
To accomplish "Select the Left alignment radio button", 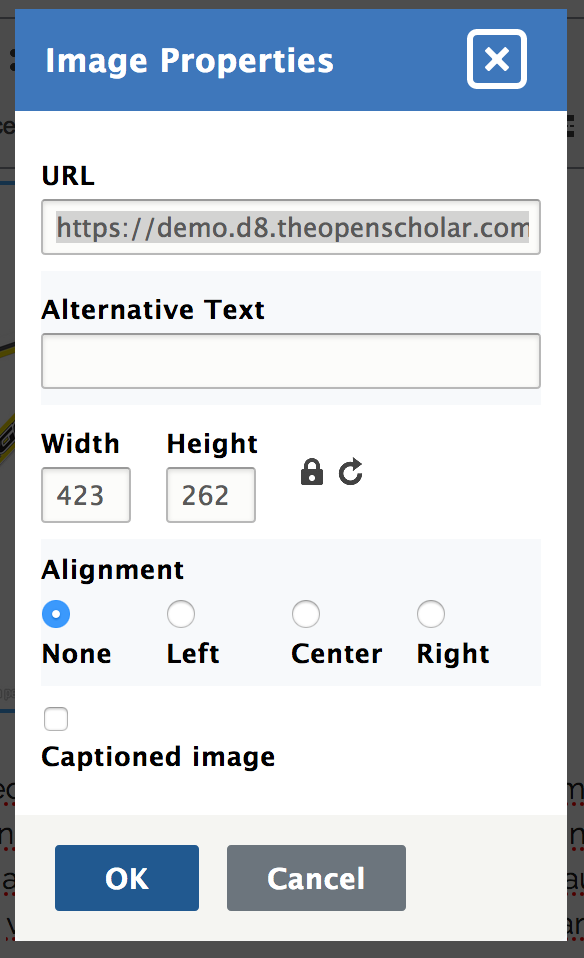I will tap(181, 614).
